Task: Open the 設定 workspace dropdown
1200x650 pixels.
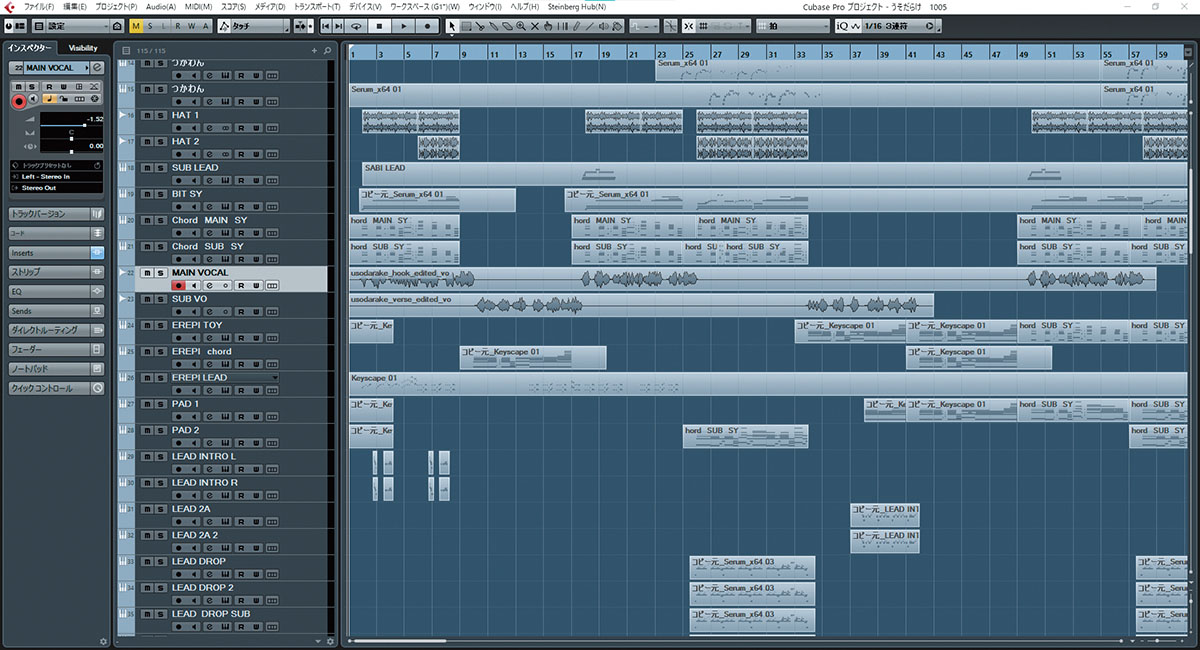Action: tap(77, 25)
